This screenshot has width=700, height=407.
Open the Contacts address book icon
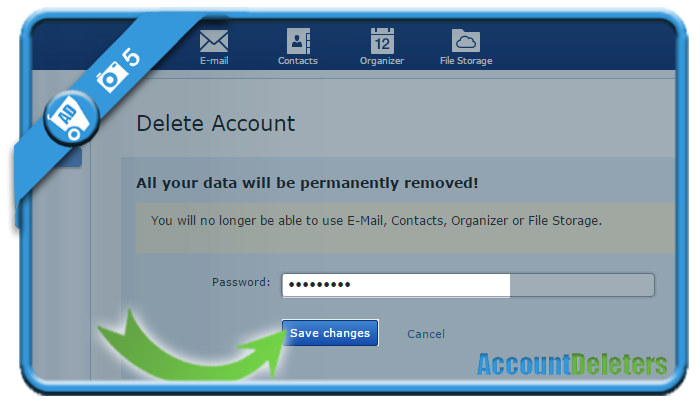(x=298, y=41)
